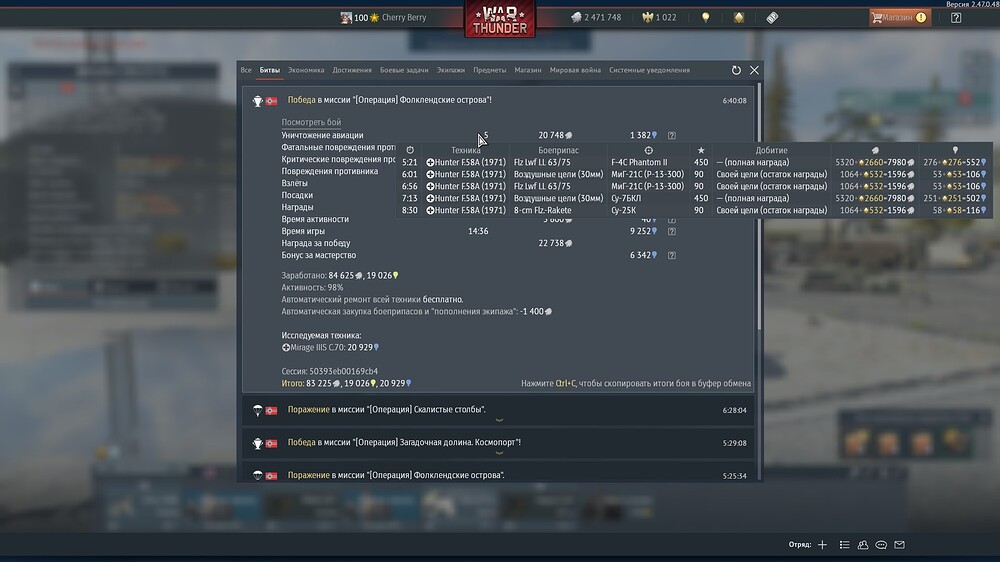Click flag icon beside Скалистые столбы entry
The height and width of the screenshot is (562, 1000).
(x=272, y=410)
